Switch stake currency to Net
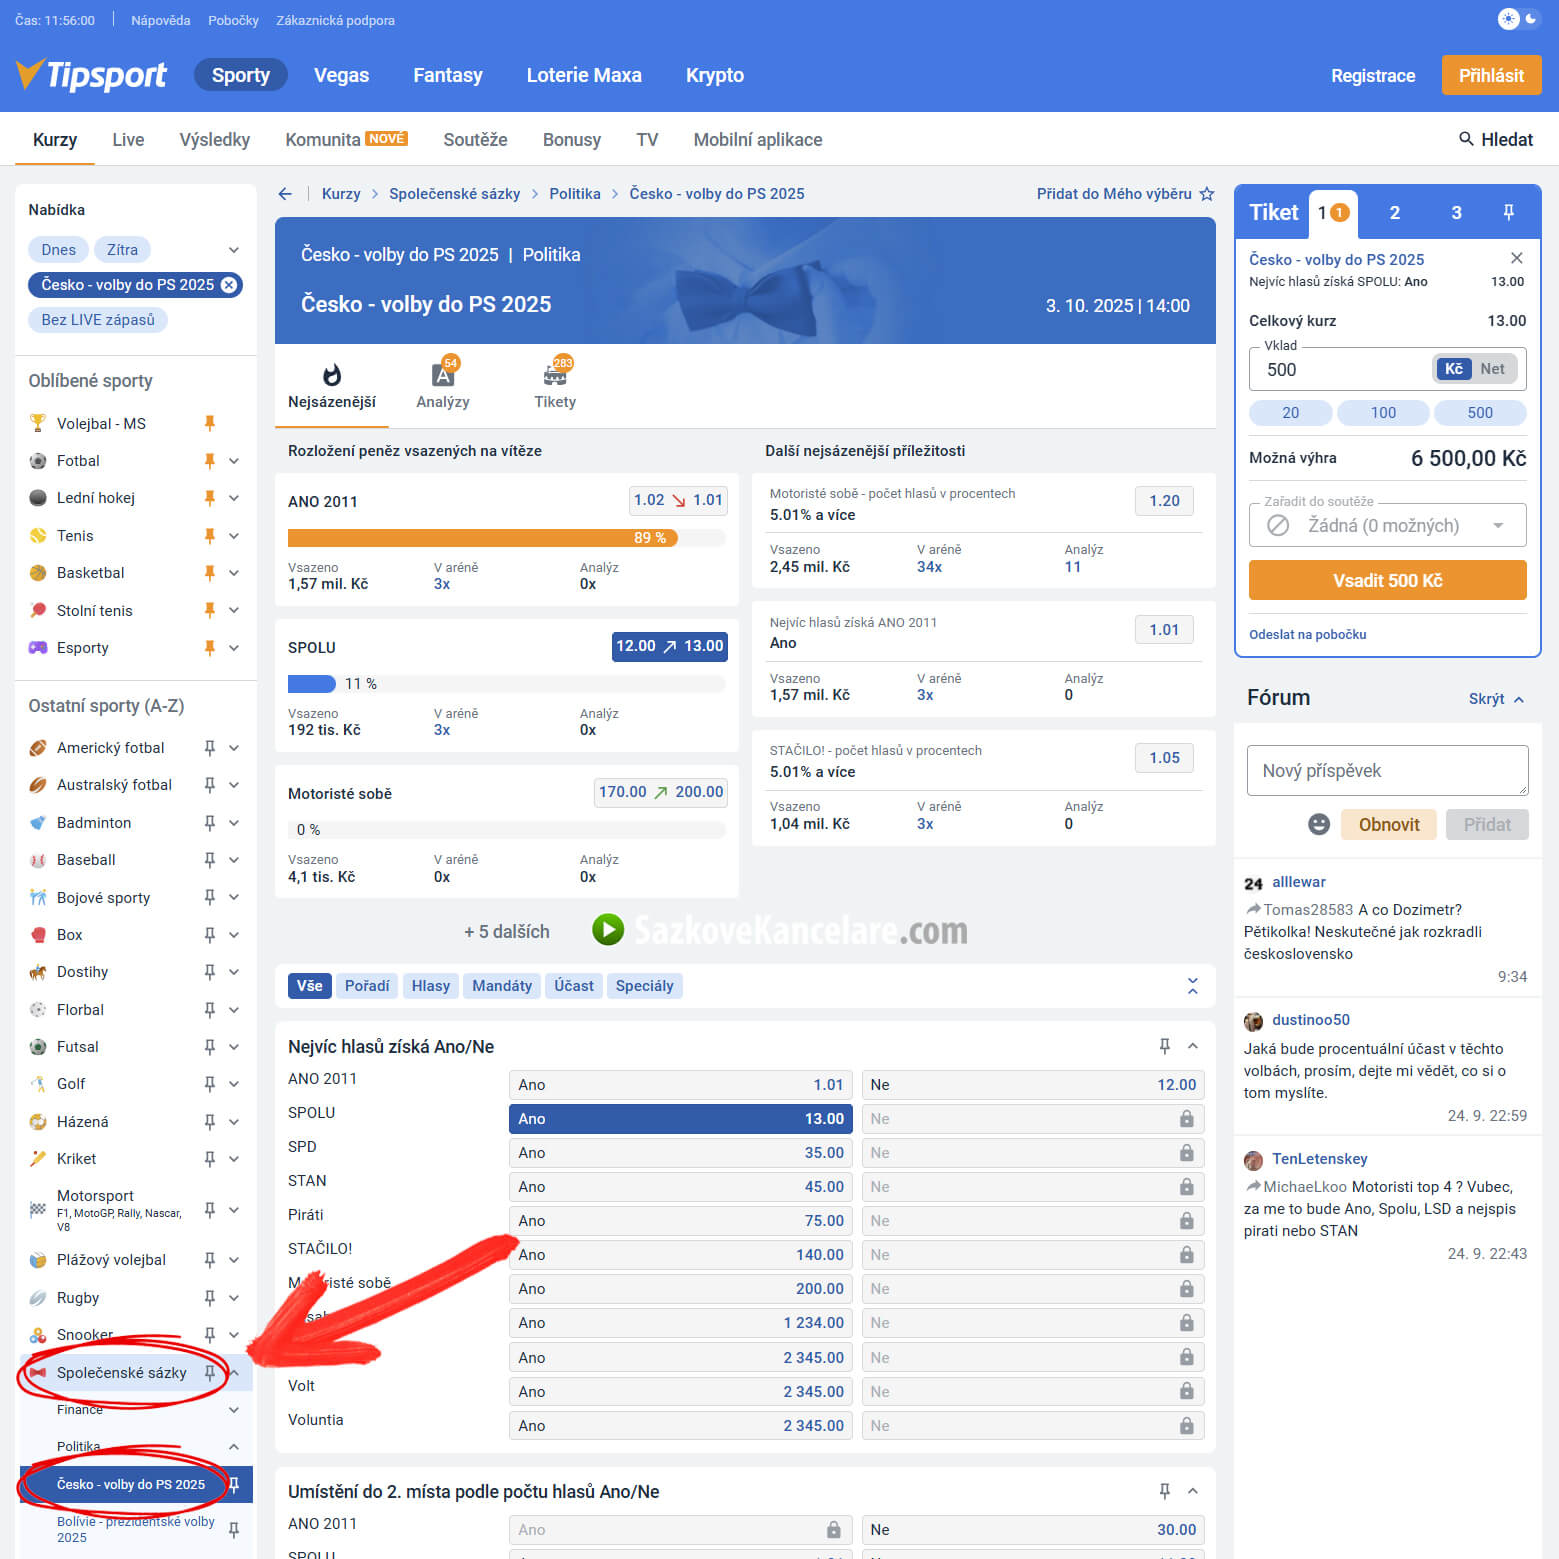1559x1559 pixels. coord(1492,369)
